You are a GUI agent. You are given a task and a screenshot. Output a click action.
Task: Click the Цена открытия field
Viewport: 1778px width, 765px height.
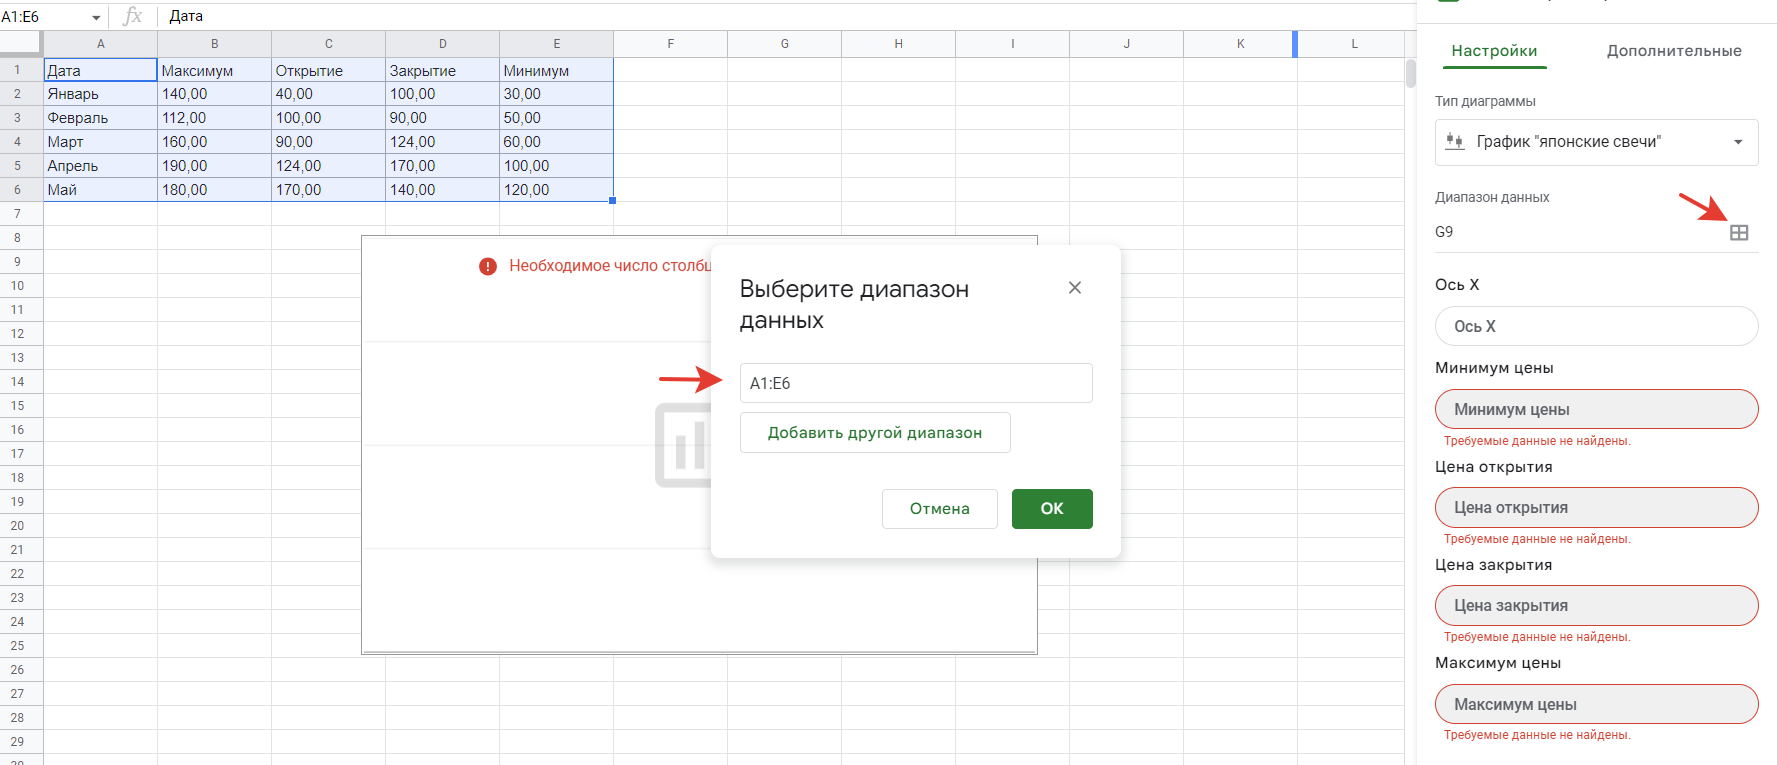tap(1596, 508)
